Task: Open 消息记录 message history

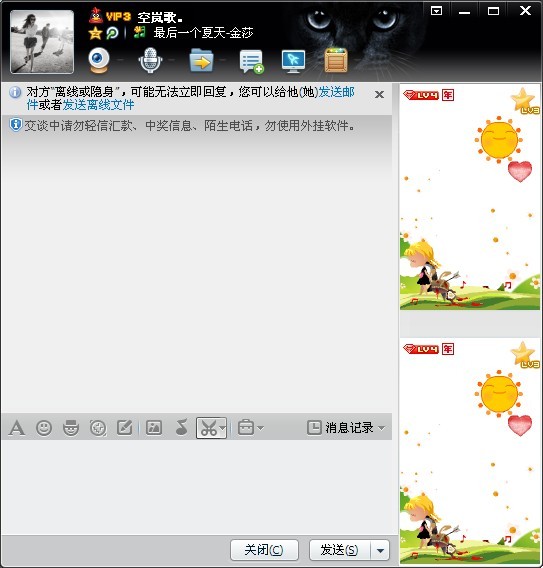Action: [x=340, y=428]
